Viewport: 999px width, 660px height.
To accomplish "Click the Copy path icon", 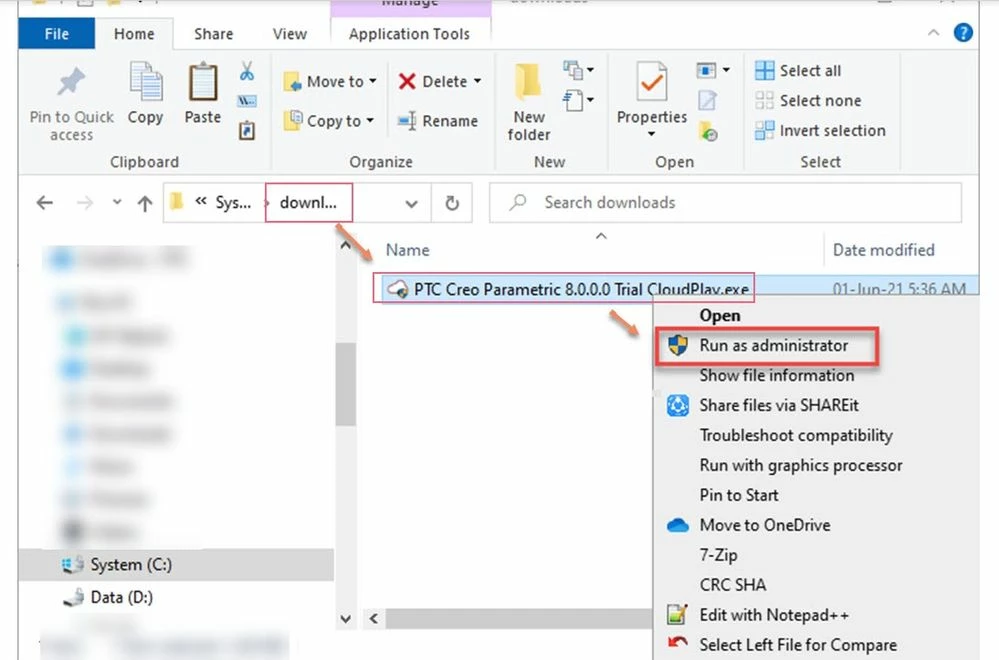I will pyautogui.click(x=247, y=101).
